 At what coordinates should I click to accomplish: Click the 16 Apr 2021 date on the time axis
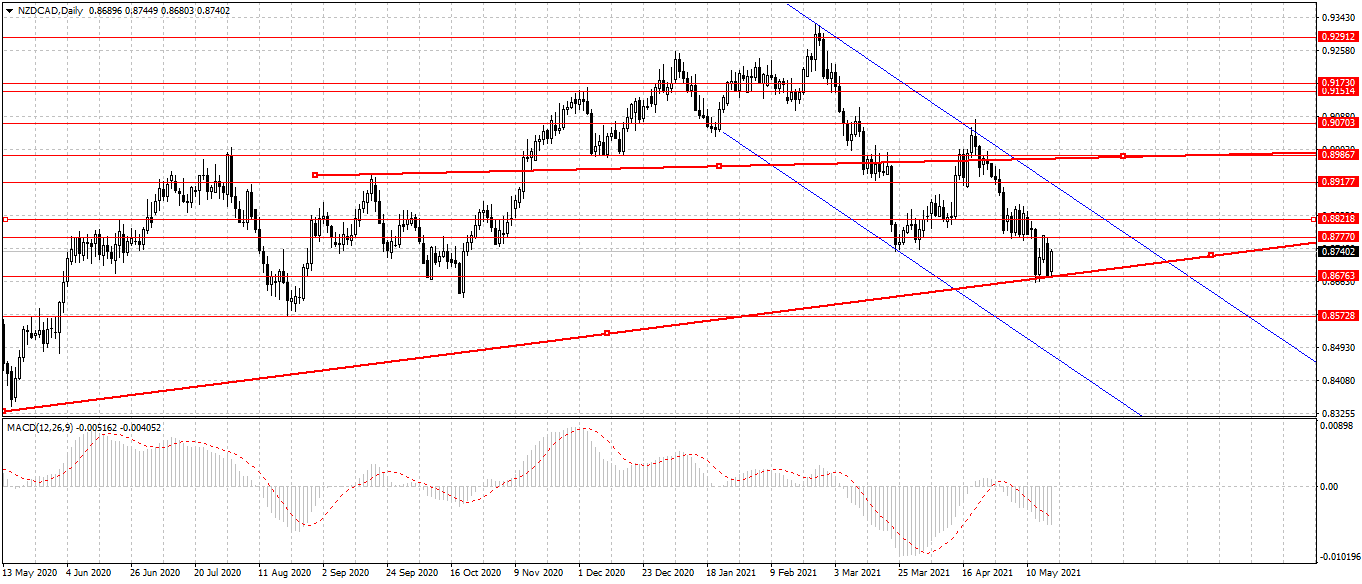987,574
